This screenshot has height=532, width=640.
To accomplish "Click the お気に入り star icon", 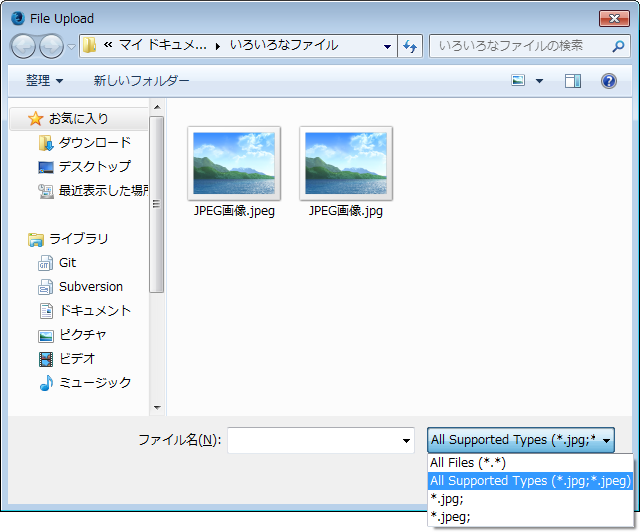I will point(36,119).
